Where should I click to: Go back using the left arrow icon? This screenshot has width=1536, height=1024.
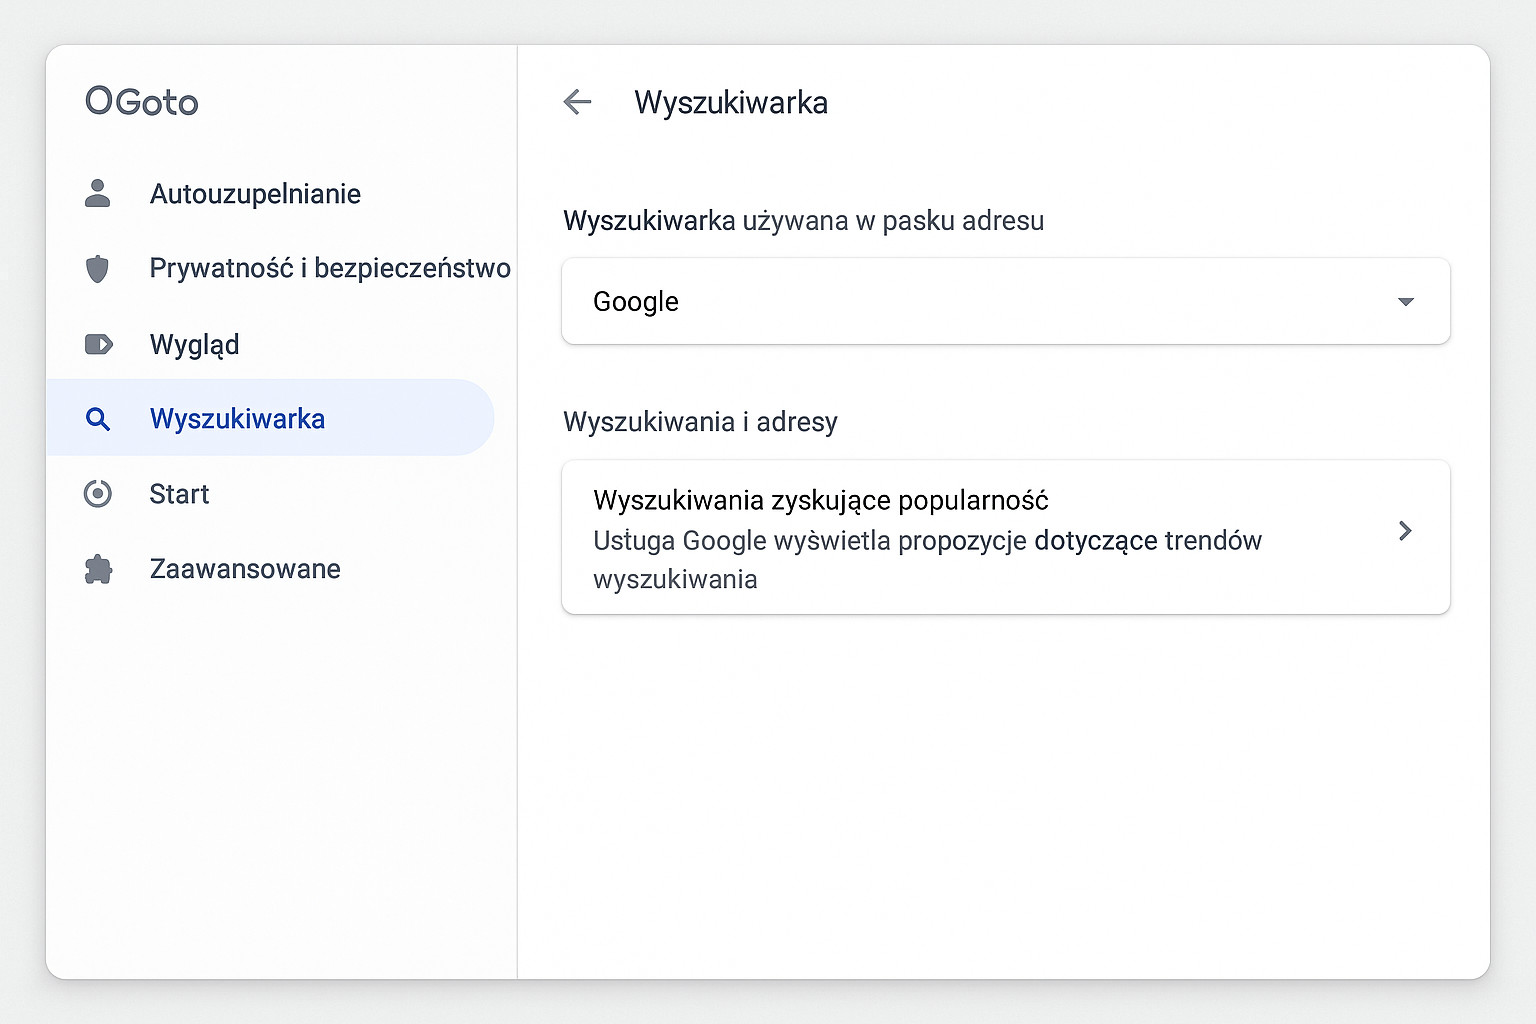[x=578, y=102]
